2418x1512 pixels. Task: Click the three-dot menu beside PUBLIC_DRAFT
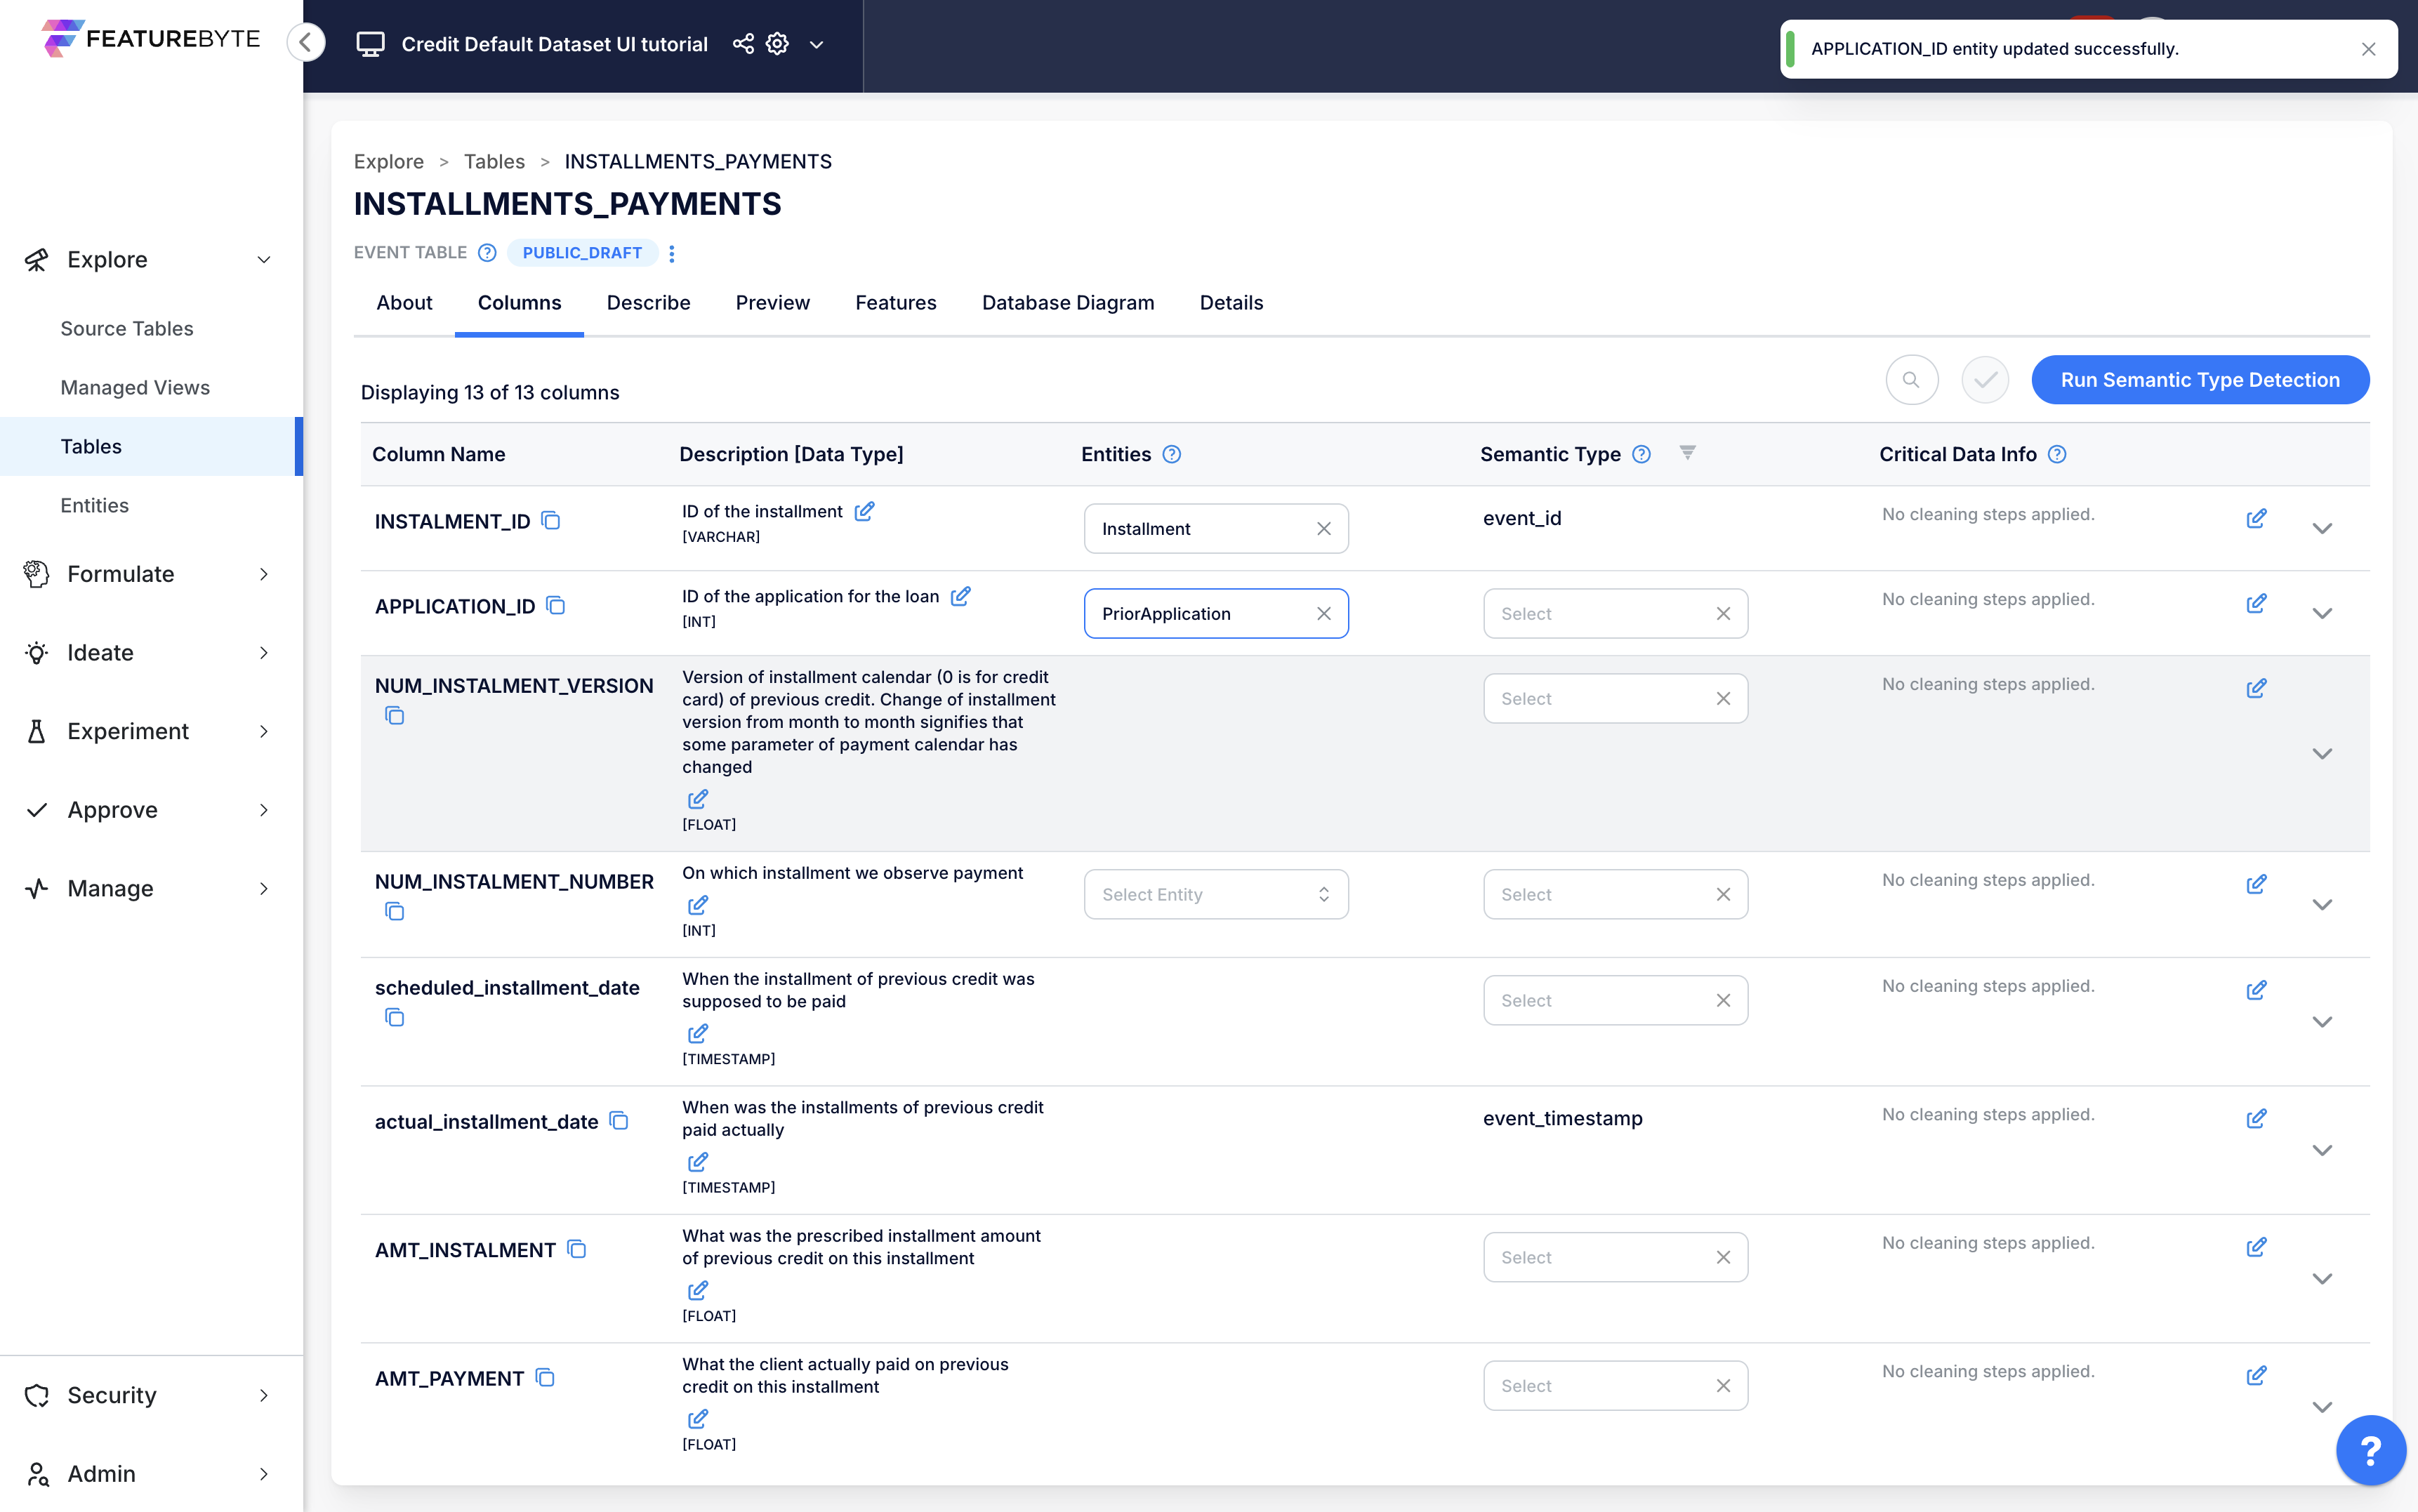point(672,253)
